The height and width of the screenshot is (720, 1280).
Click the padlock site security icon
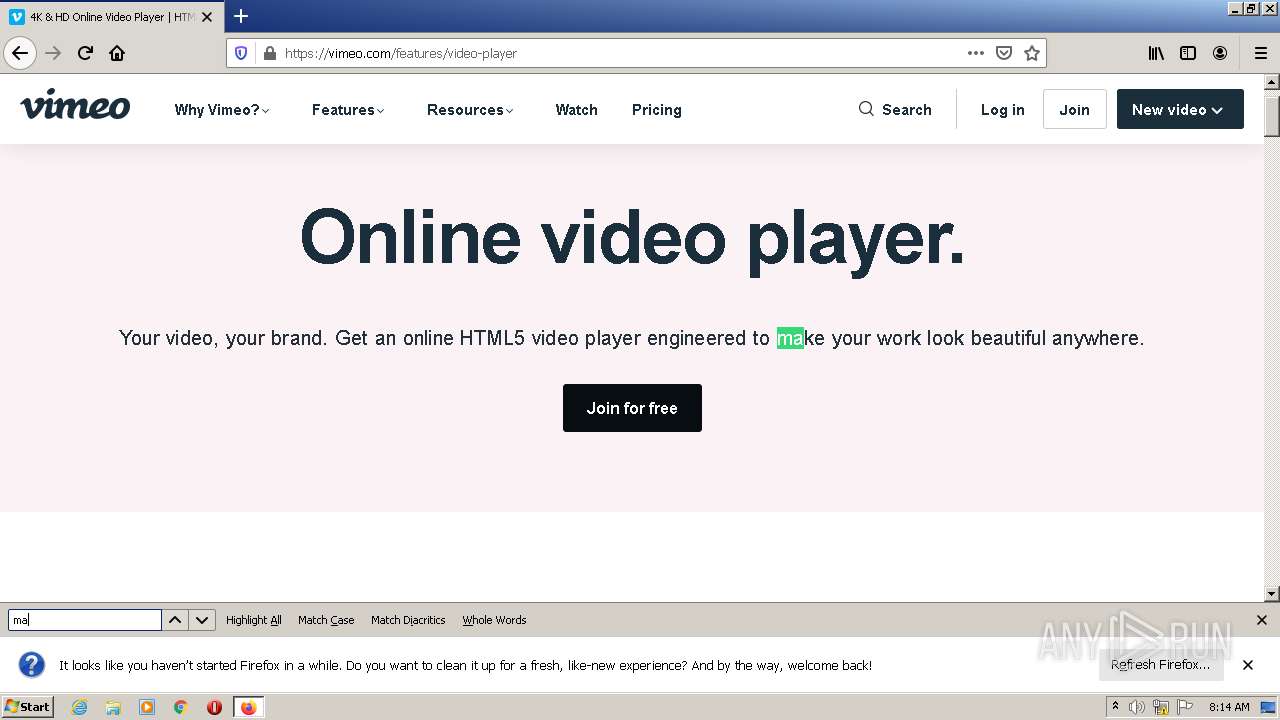(269, 53)
